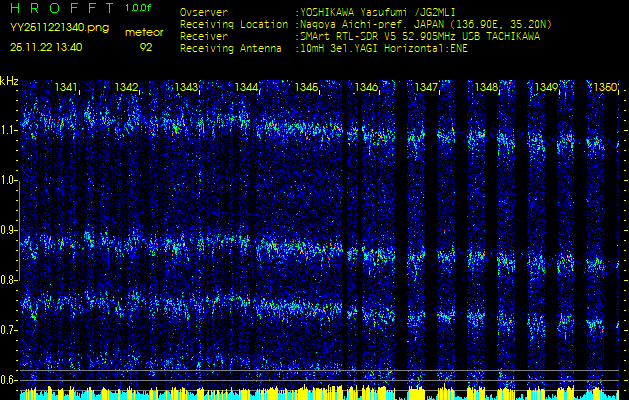Click the 1341 time marker
Image resolution: width=629 pixels, height=400 pixels.
67,88
